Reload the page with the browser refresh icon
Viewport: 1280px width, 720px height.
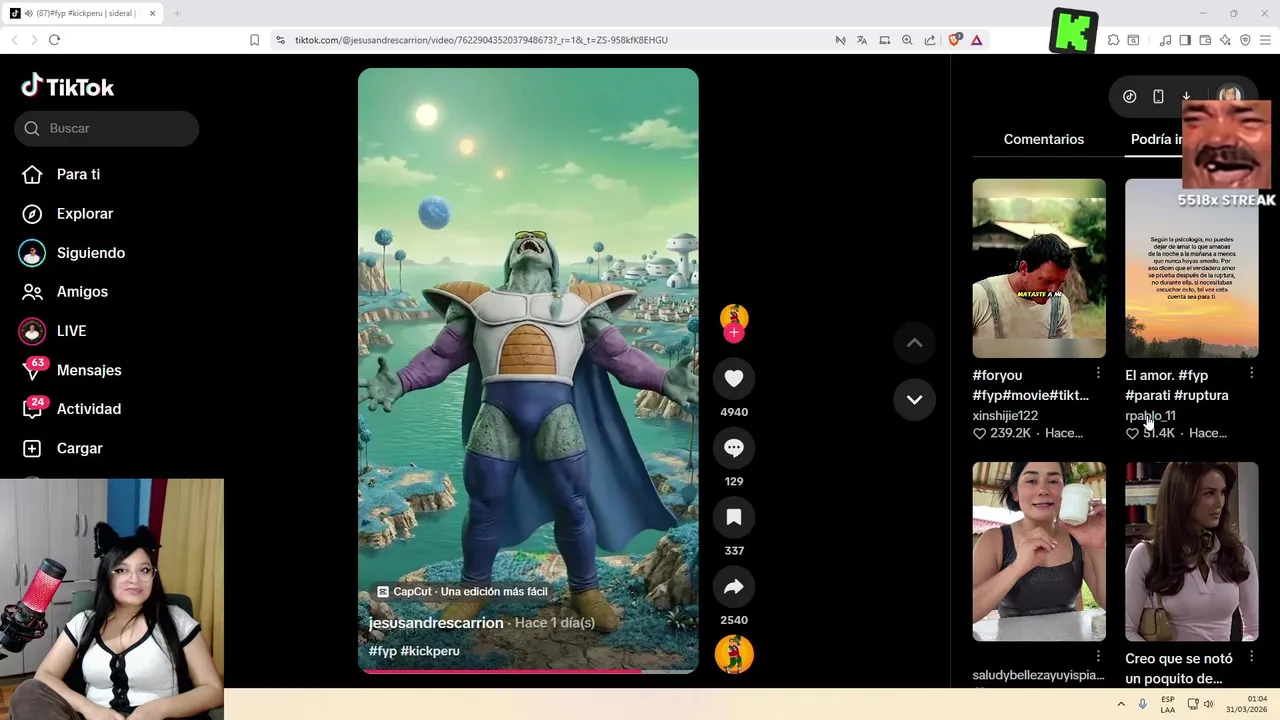(54, 40)
